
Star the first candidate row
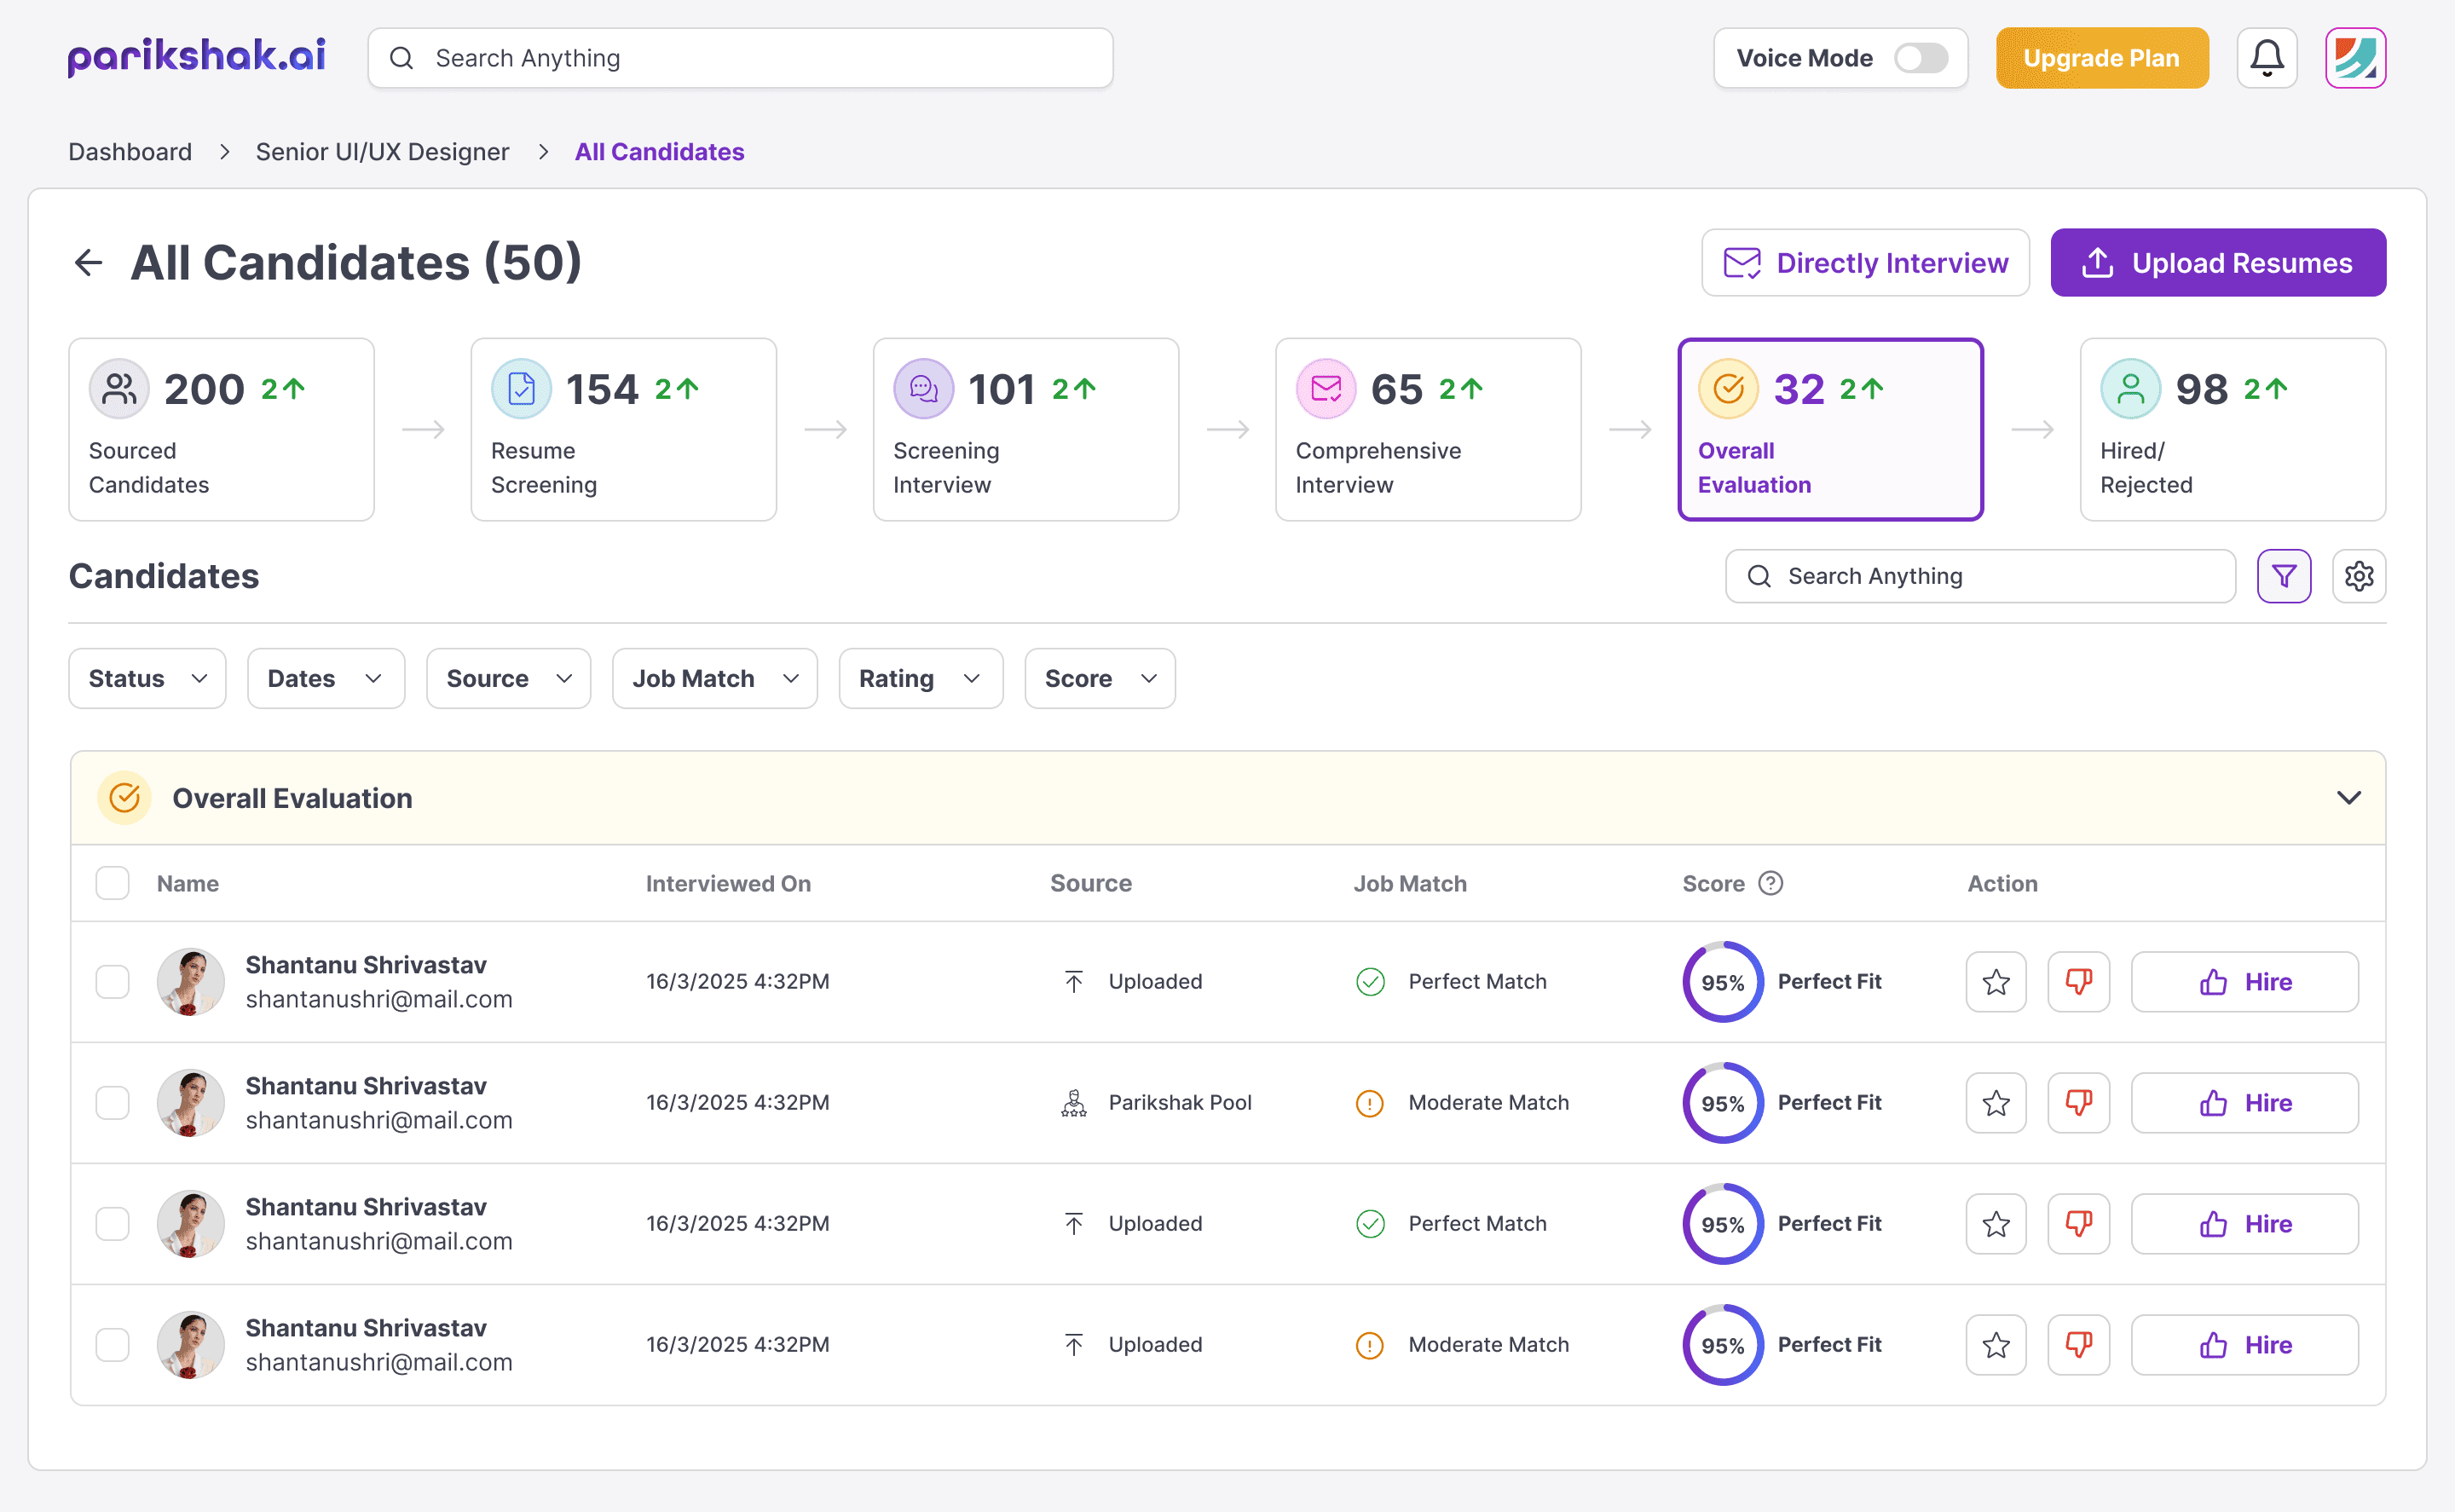(1995, 982)
